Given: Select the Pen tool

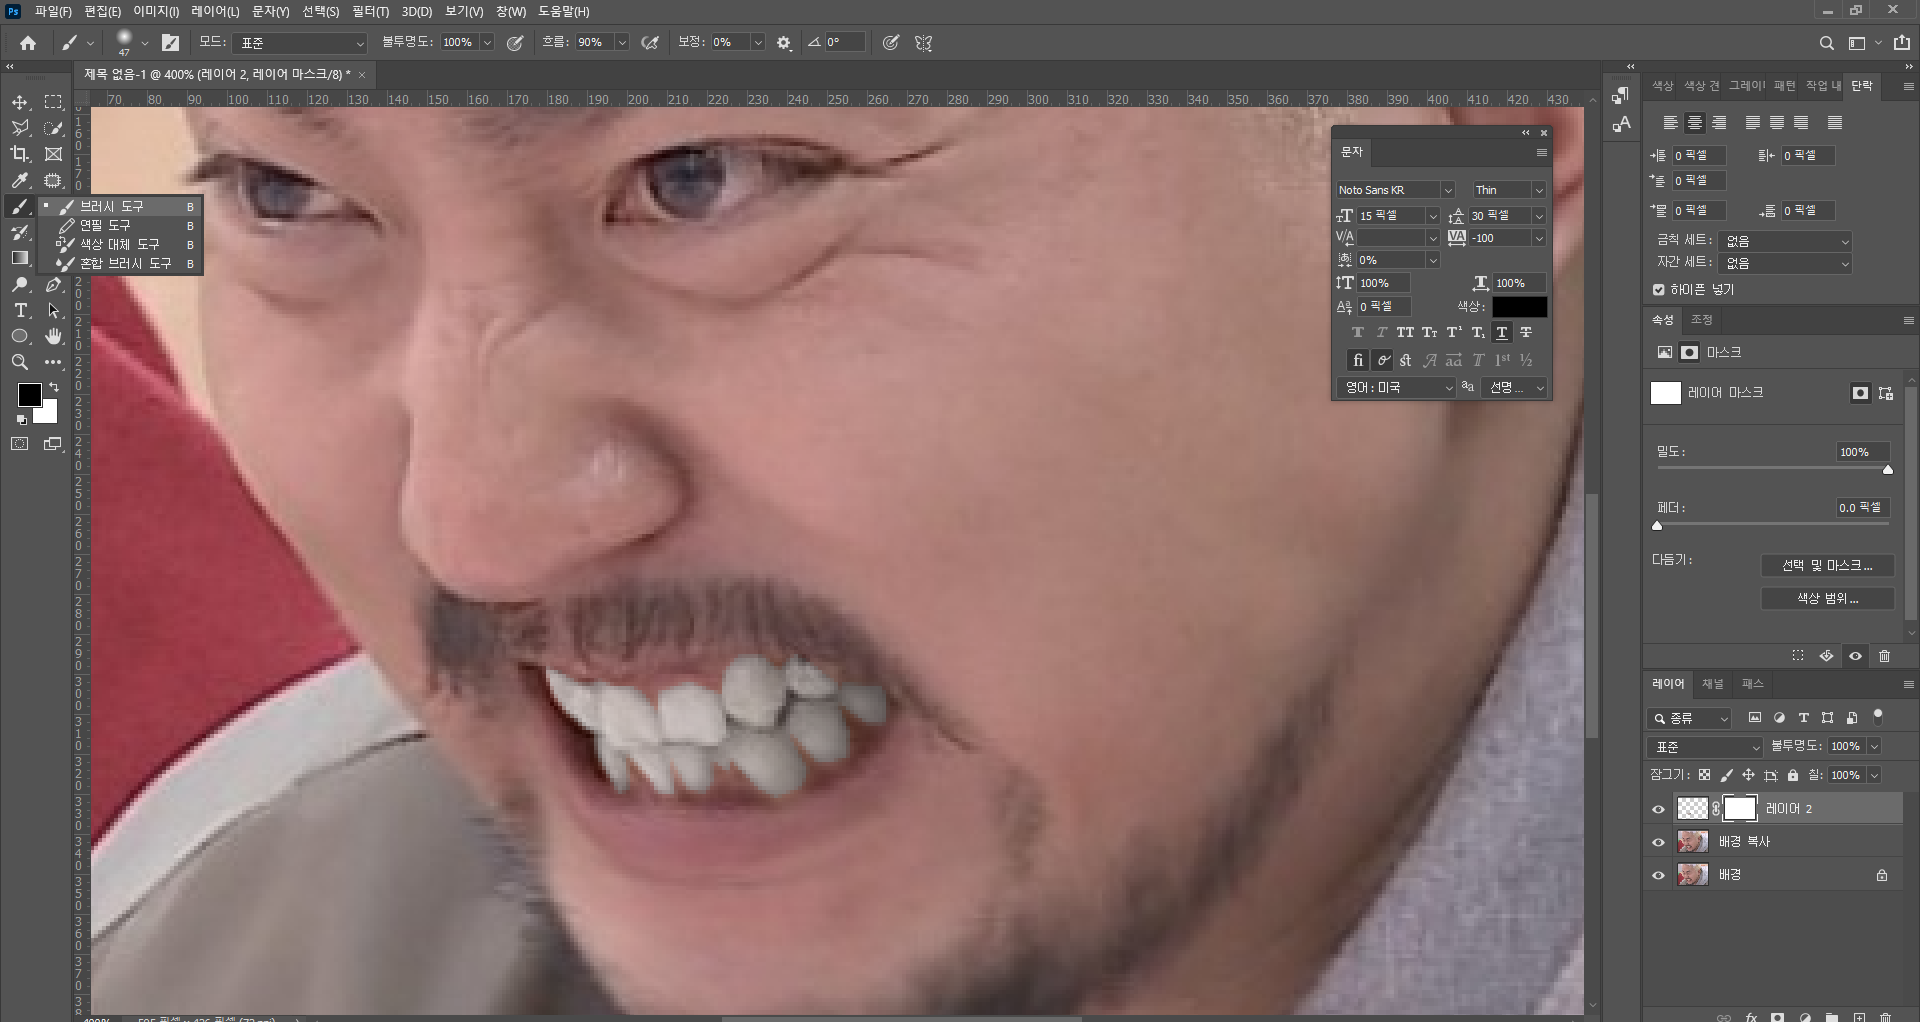Looking at the screenshot, I should (54, 284).
